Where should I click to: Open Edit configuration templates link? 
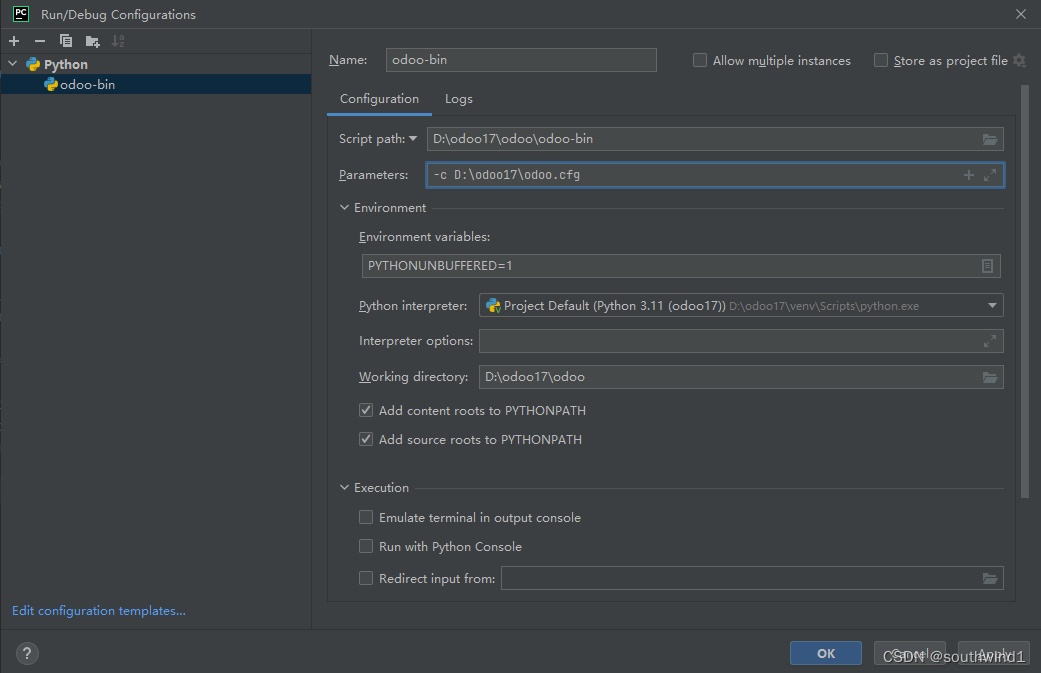pos(99,611)
